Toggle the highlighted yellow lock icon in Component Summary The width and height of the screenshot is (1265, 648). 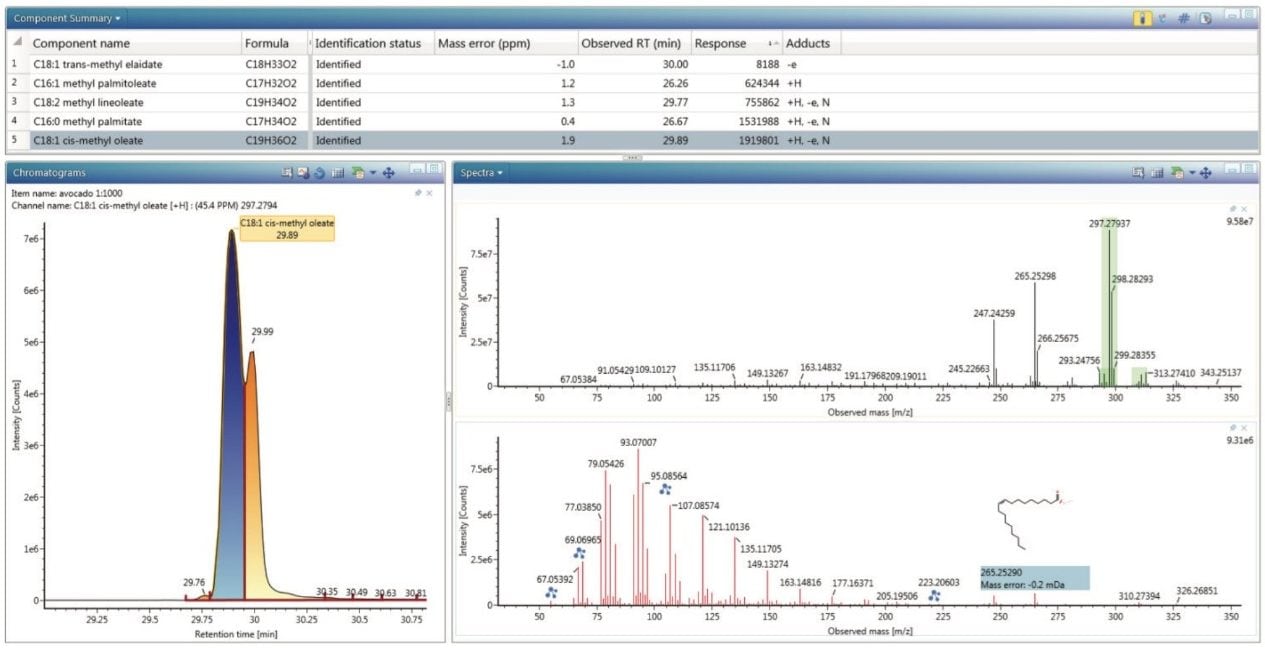[x=1141, y=18]
